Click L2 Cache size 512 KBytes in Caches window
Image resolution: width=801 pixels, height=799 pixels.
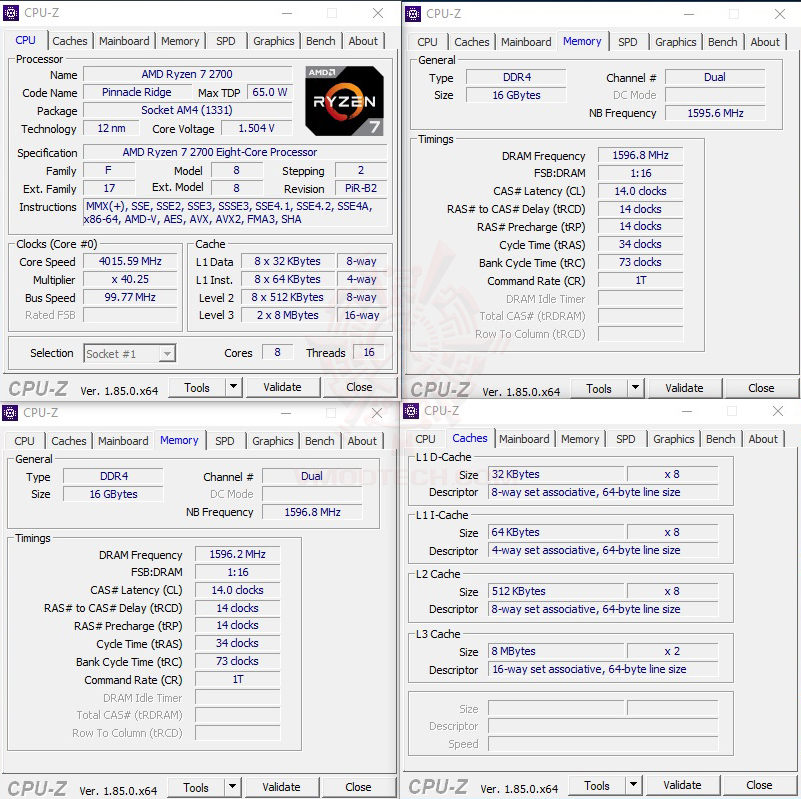coord(556,591)
